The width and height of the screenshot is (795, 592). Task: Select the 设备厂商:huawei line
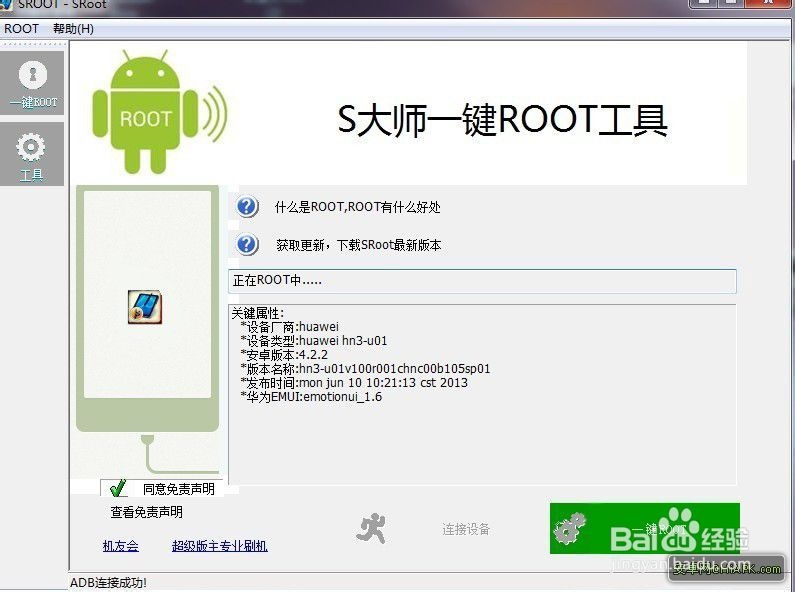point(290,327)
